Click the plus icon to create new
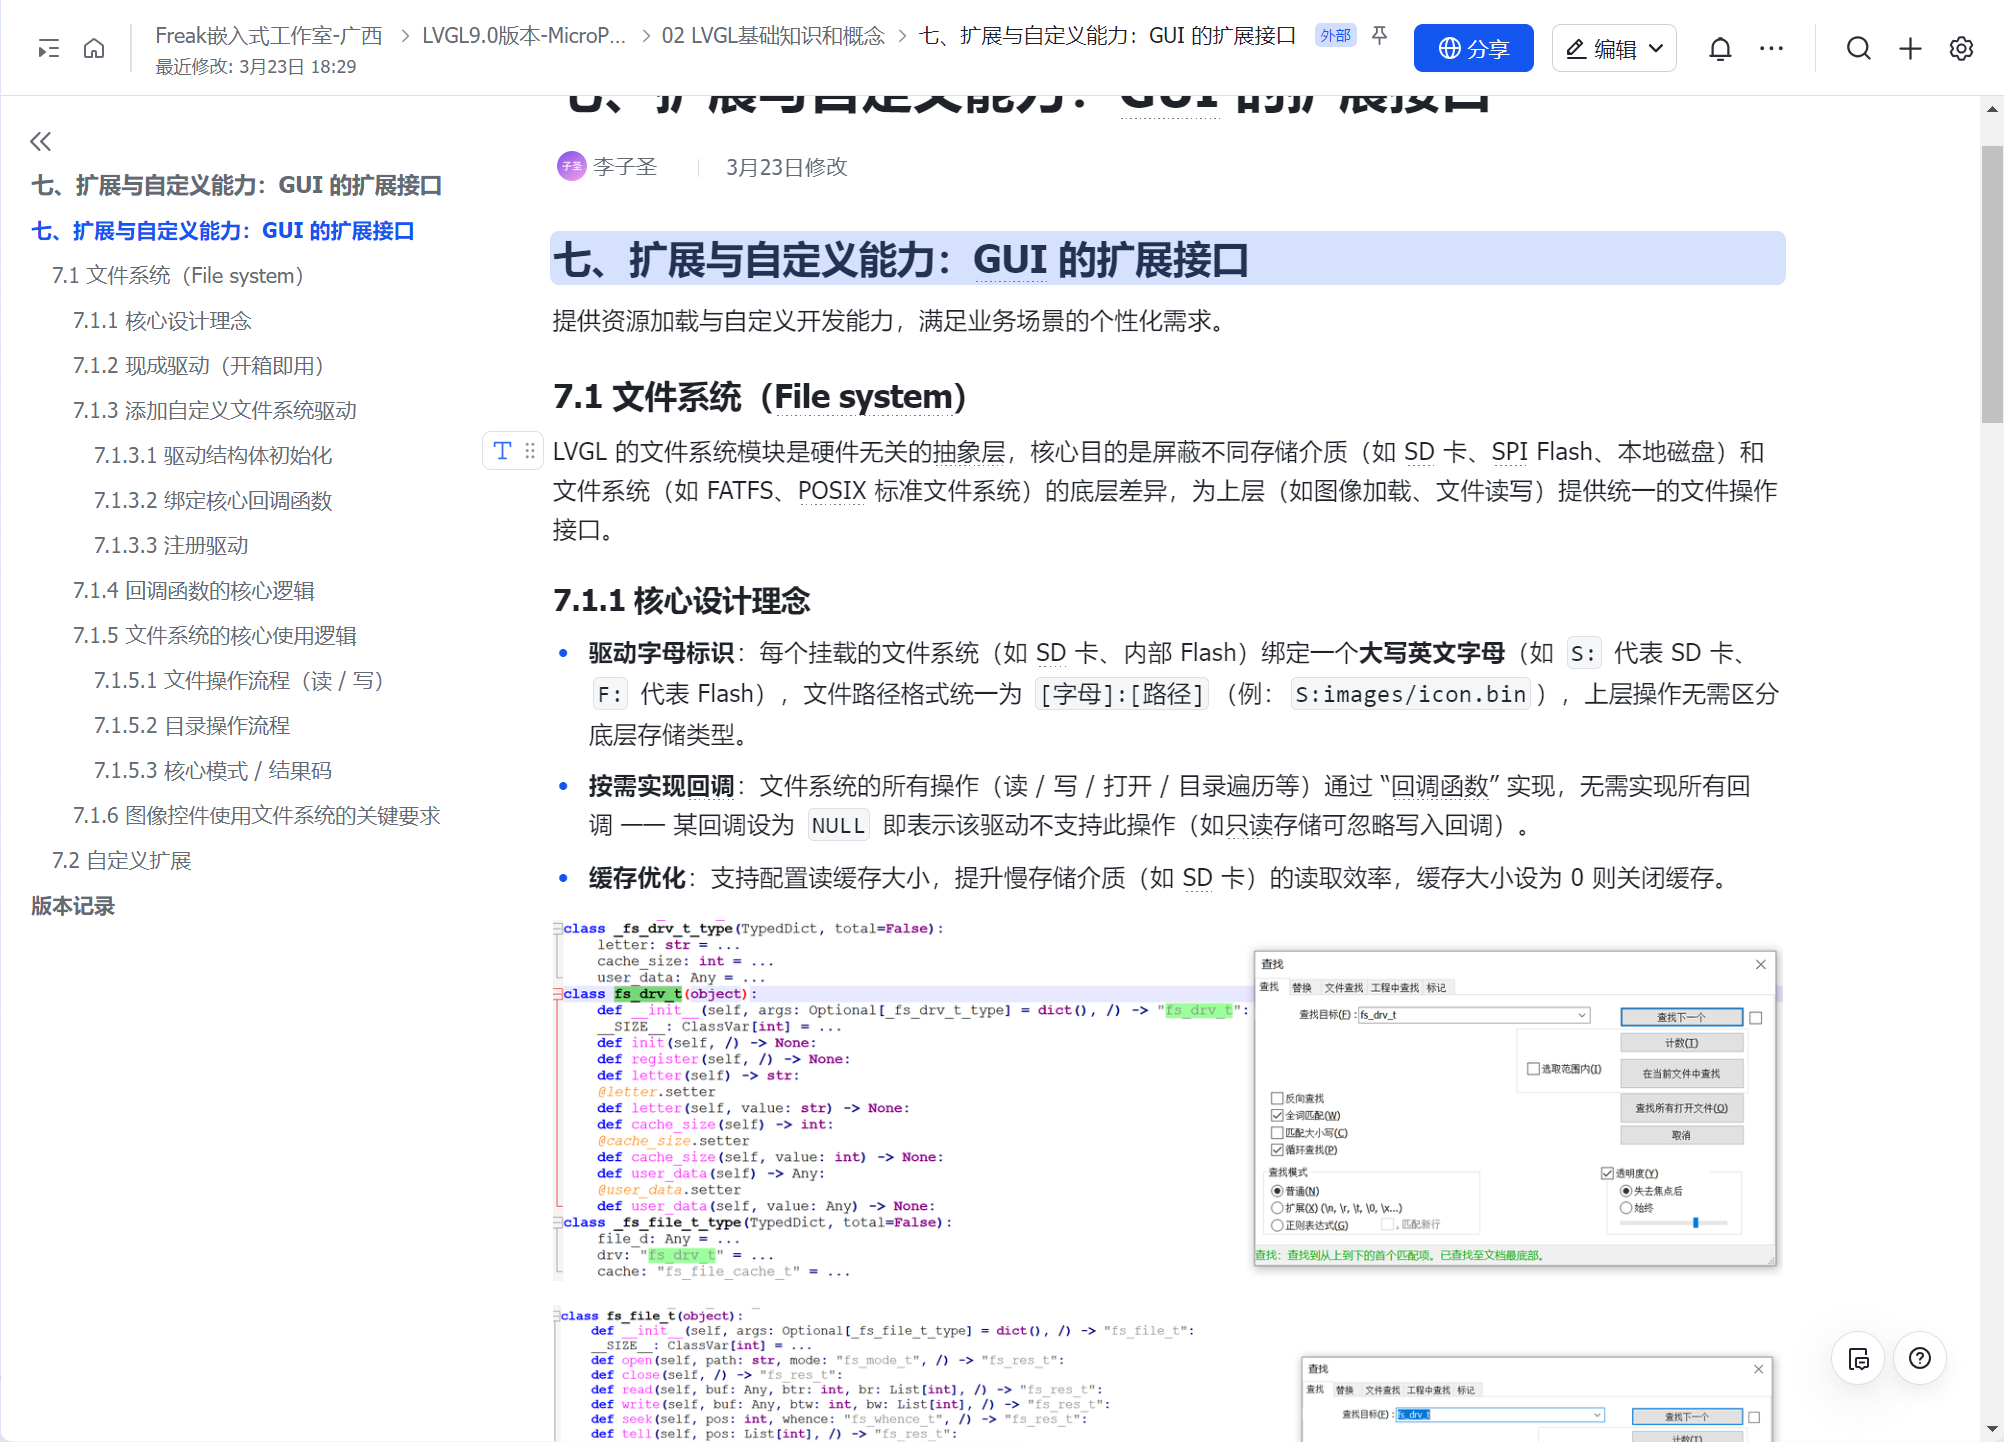 [1910, 48]
